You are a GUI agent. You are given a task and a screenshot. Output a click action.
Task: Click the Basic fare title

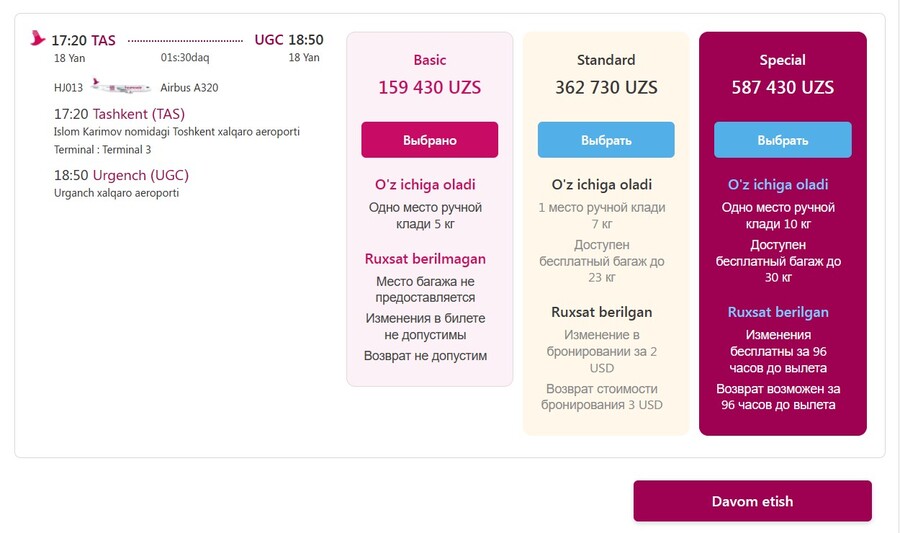click(429, 60)
